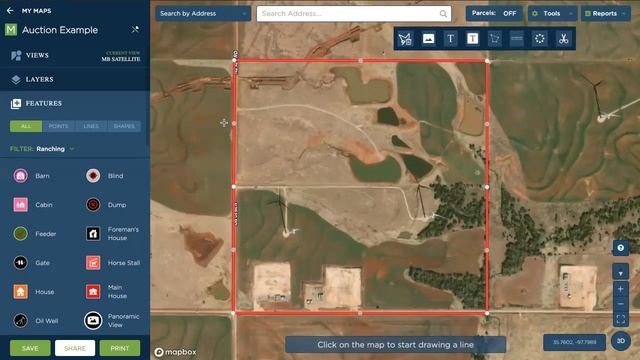The height and width of the screenshot is (360, 640).
Task: Select the dotted circle drawing tool
Action: coord(540,39)
